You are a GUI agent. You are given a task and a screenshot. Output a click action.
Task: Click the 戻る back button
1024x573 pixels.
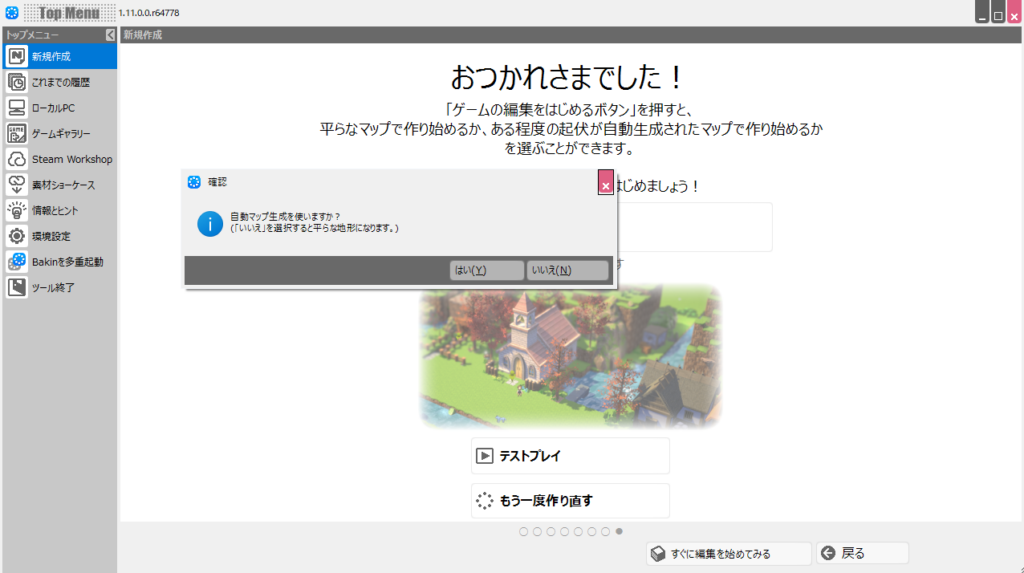coord(862,553)
